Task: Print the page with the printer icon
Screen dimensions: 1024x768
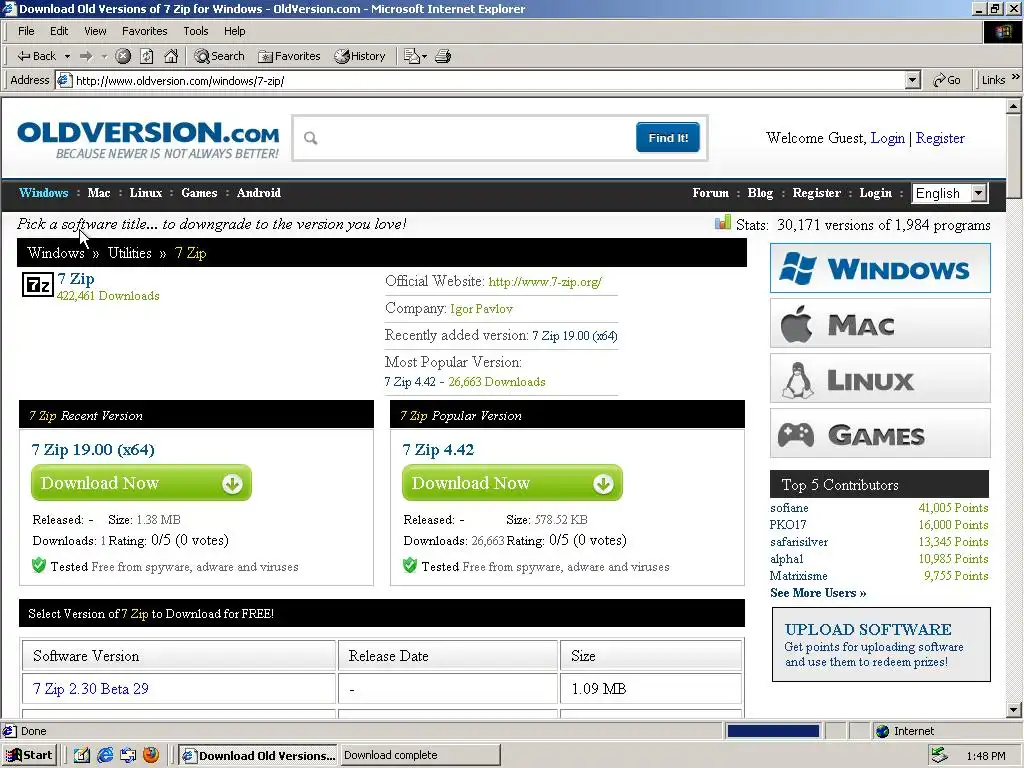Action: pyautogui.click(x=443, y=56)
